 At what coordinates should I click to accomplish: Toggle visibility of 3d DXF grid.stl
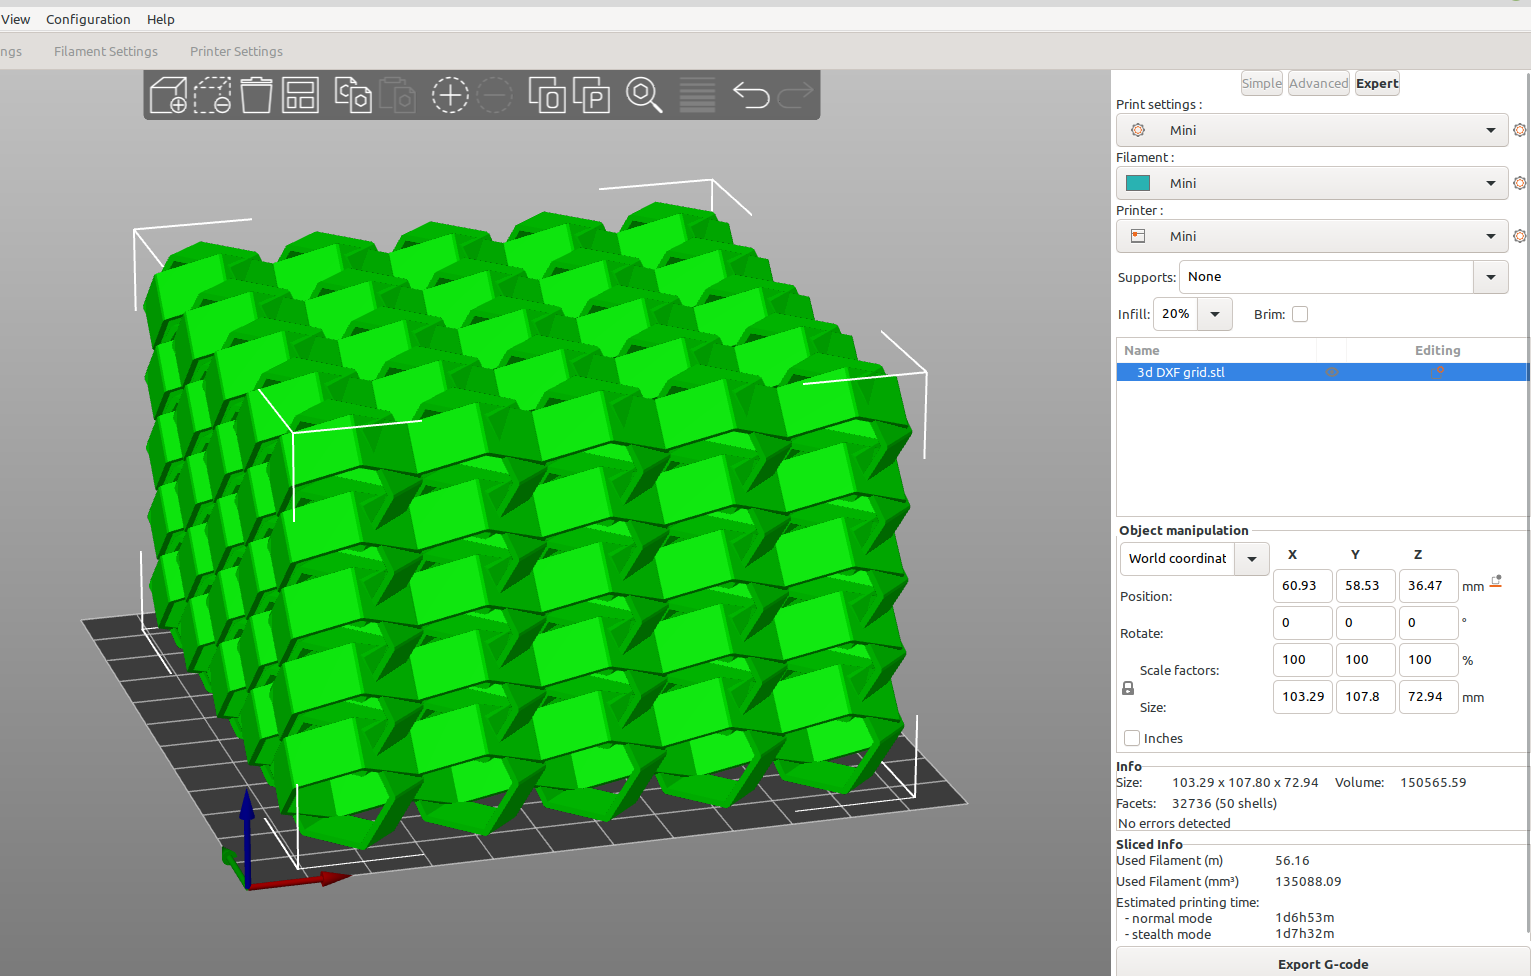coord(1332,372)
